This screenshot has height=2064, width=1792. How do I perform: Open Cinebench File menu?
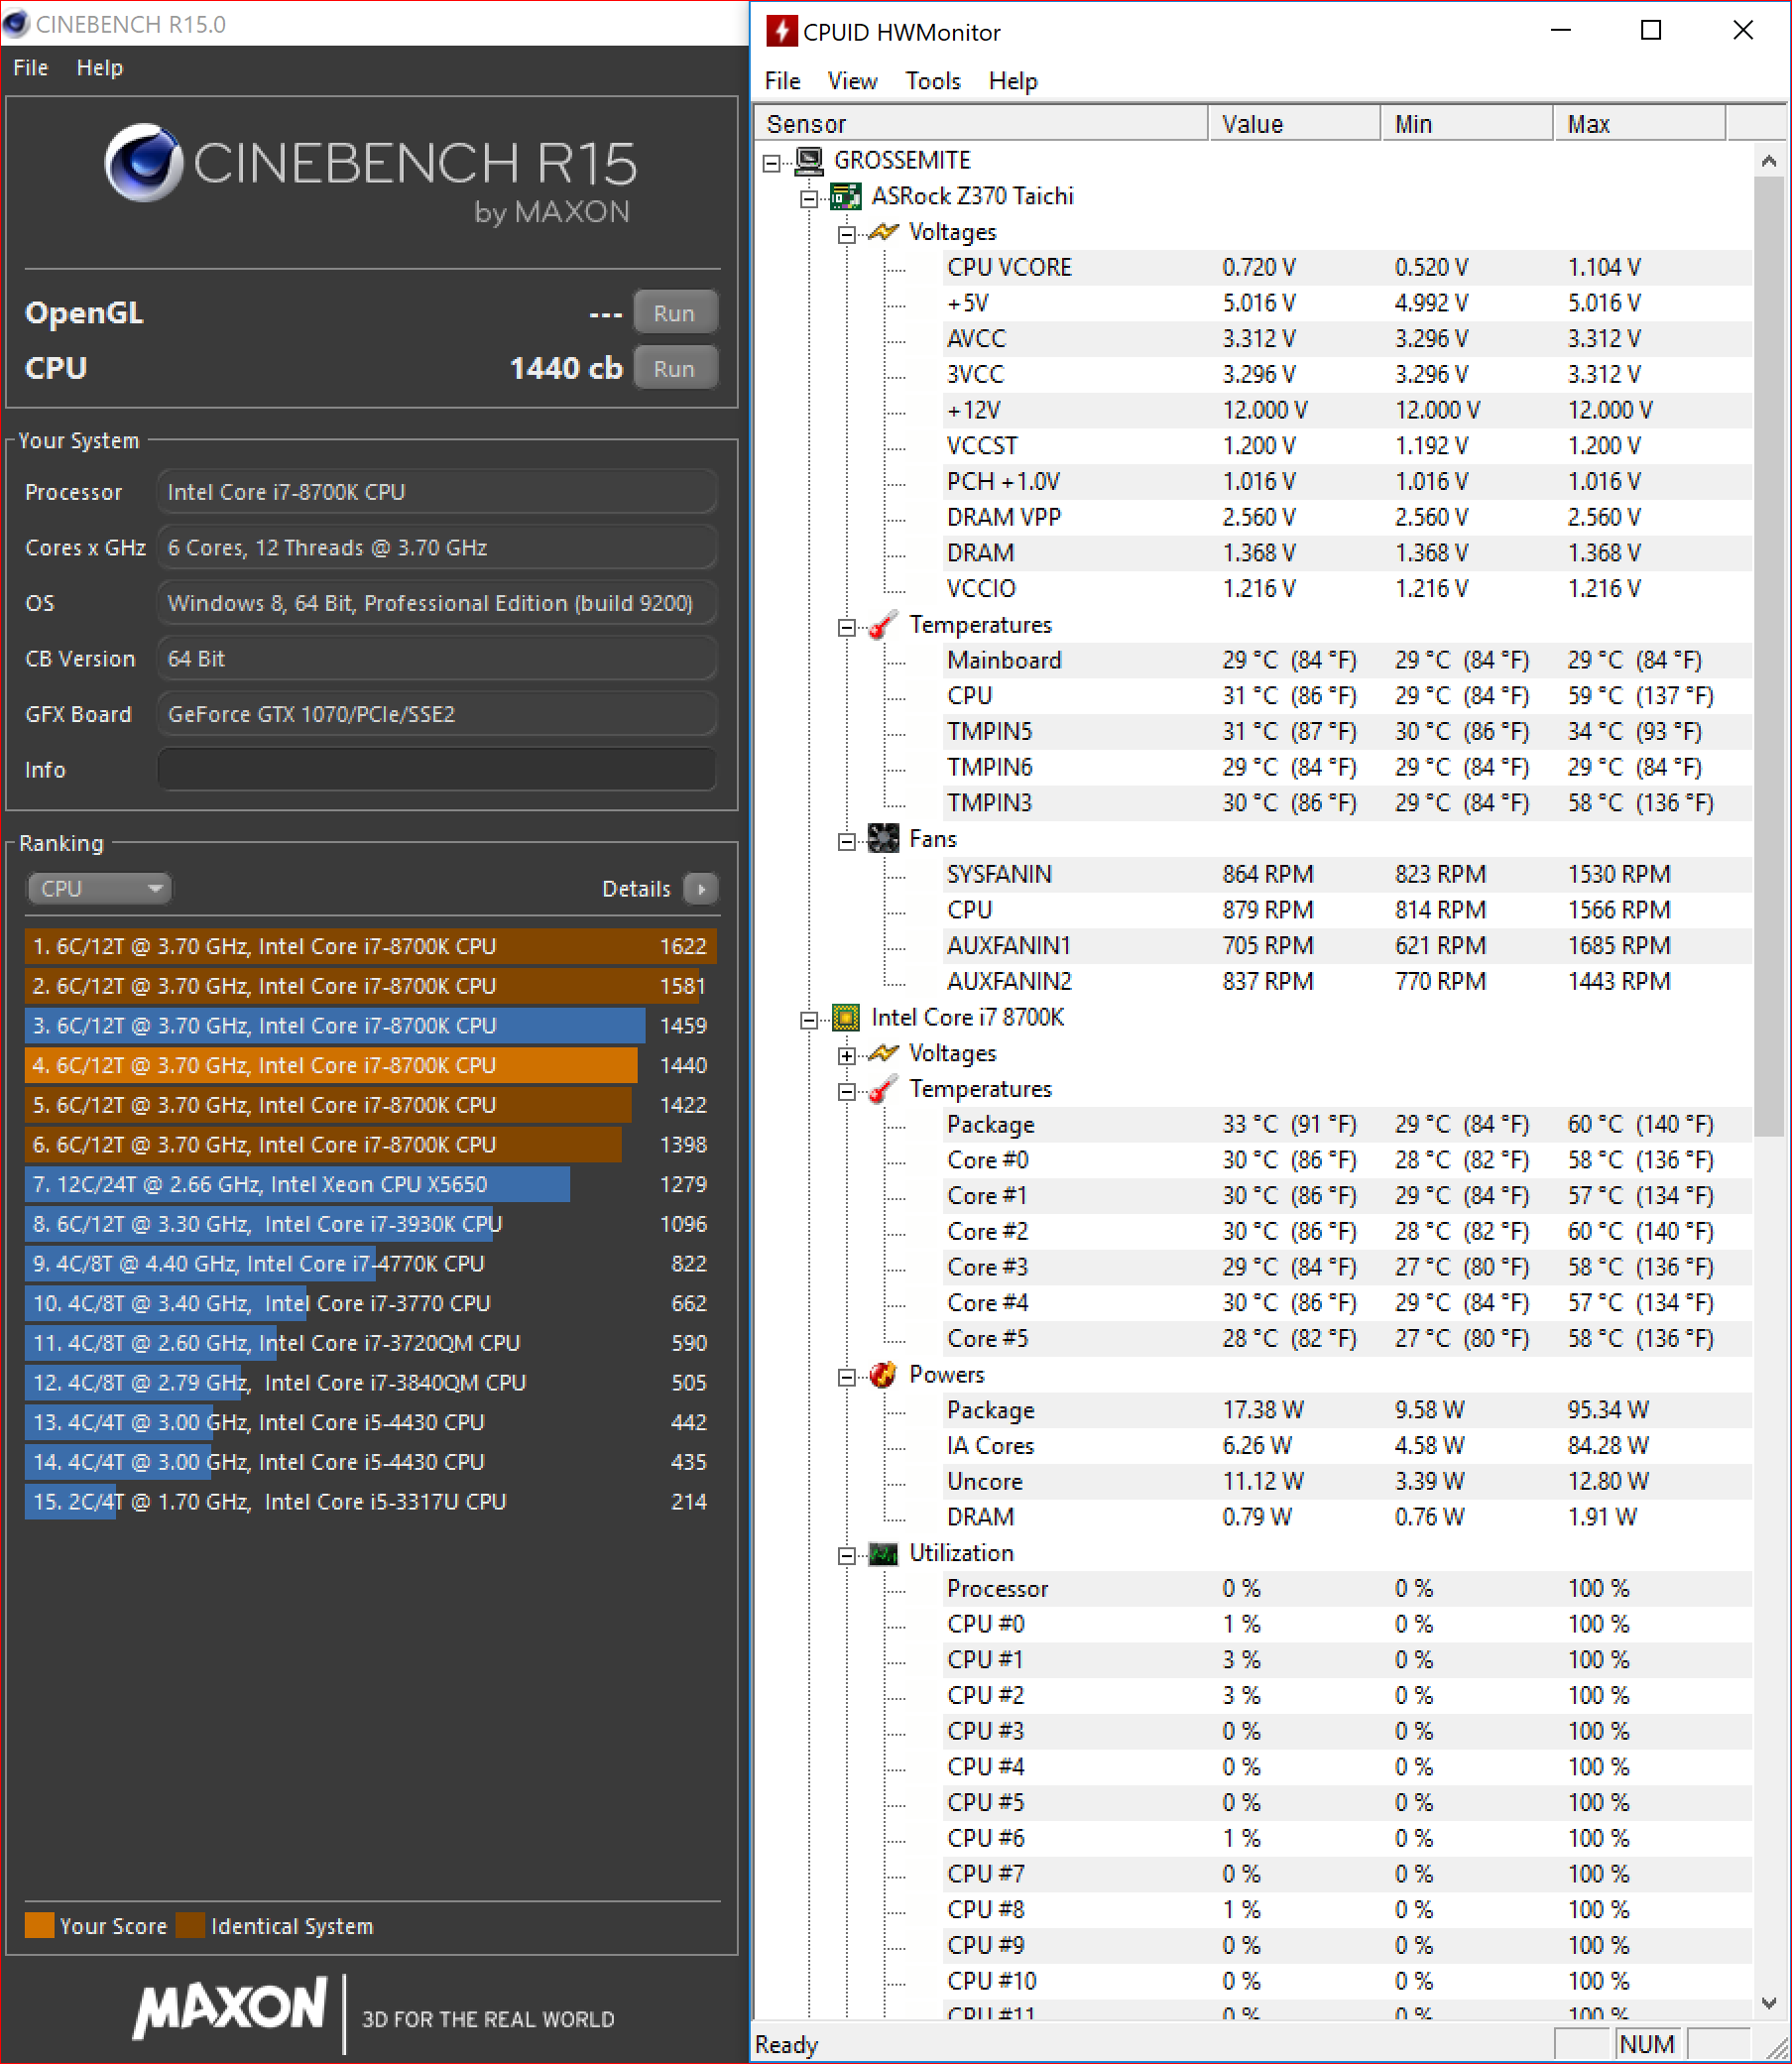[31, 68]
